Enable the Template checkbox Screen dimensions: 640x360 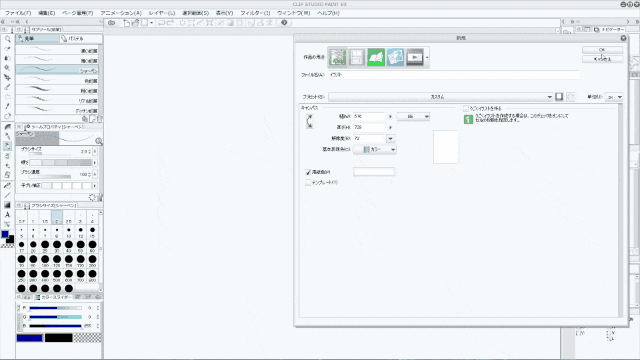[x=308, y=183]
